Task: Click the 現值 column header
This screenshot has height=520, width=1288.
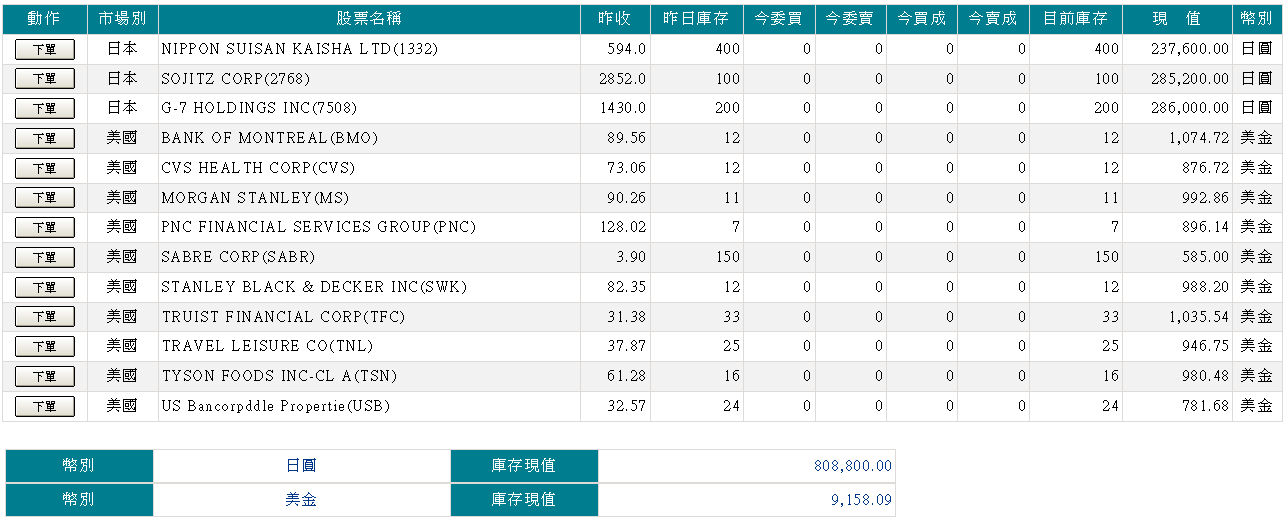Action: pyautogui.click(x=1177, y=19)
